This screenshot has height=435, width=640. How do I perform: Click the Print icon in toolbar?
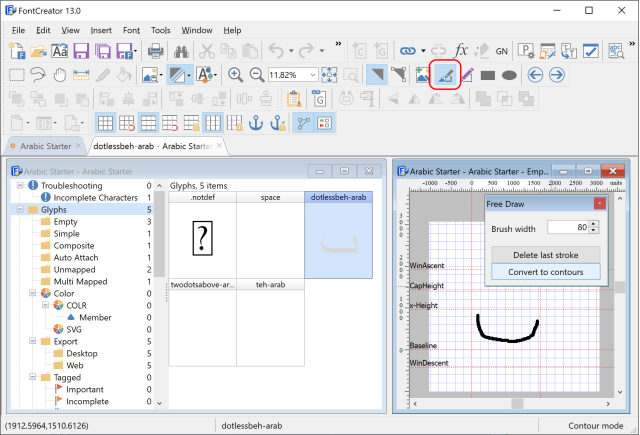click(x=156, y=49)
